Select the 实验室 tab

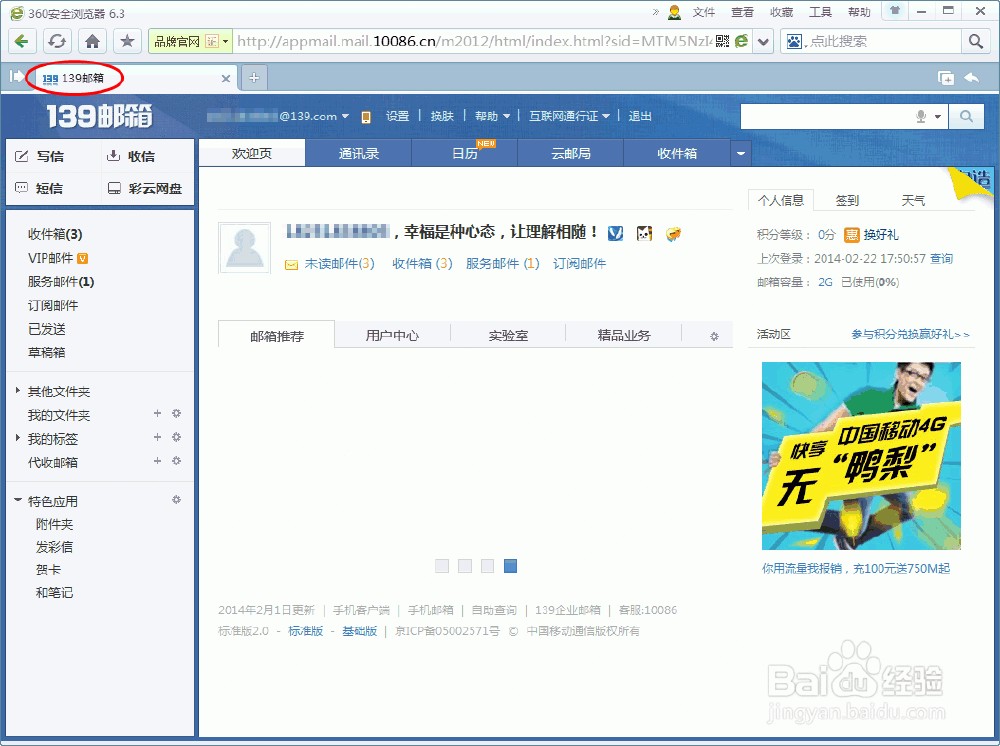tap(508, 335)
